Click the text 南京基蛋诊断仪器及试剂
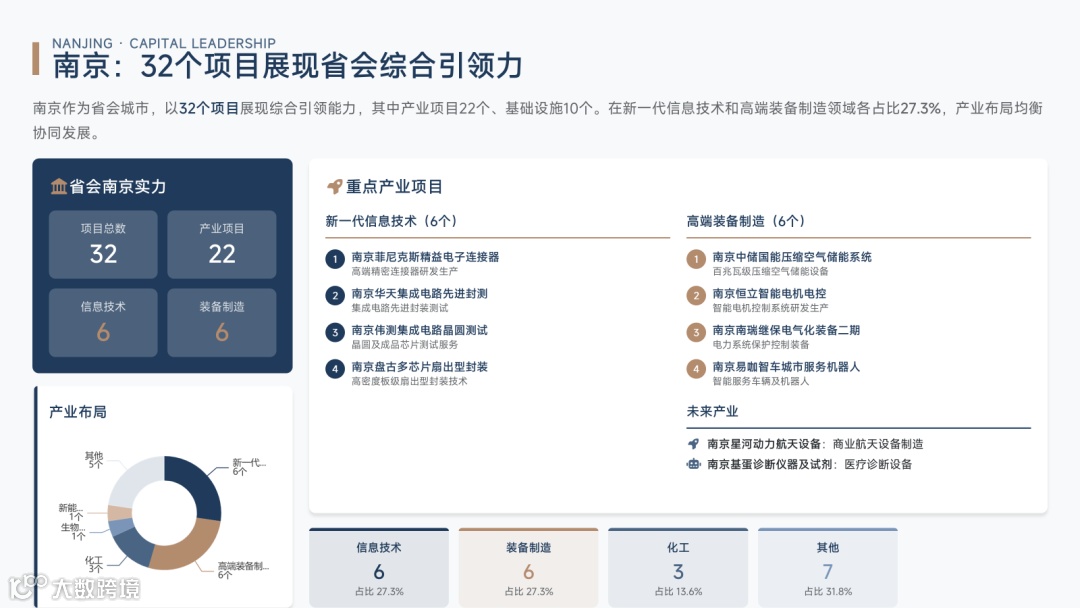Viewport: 1080px width, 608px height. click(x=770, y=464)
